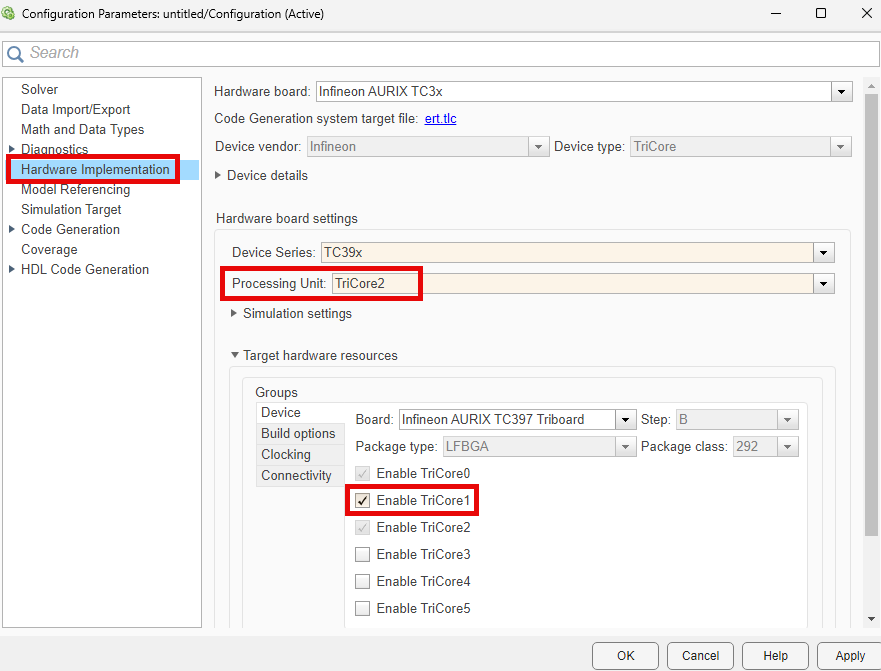
Task: Uncheck the Enable TriCore1 checkbox
Action: tap(362, 500)
